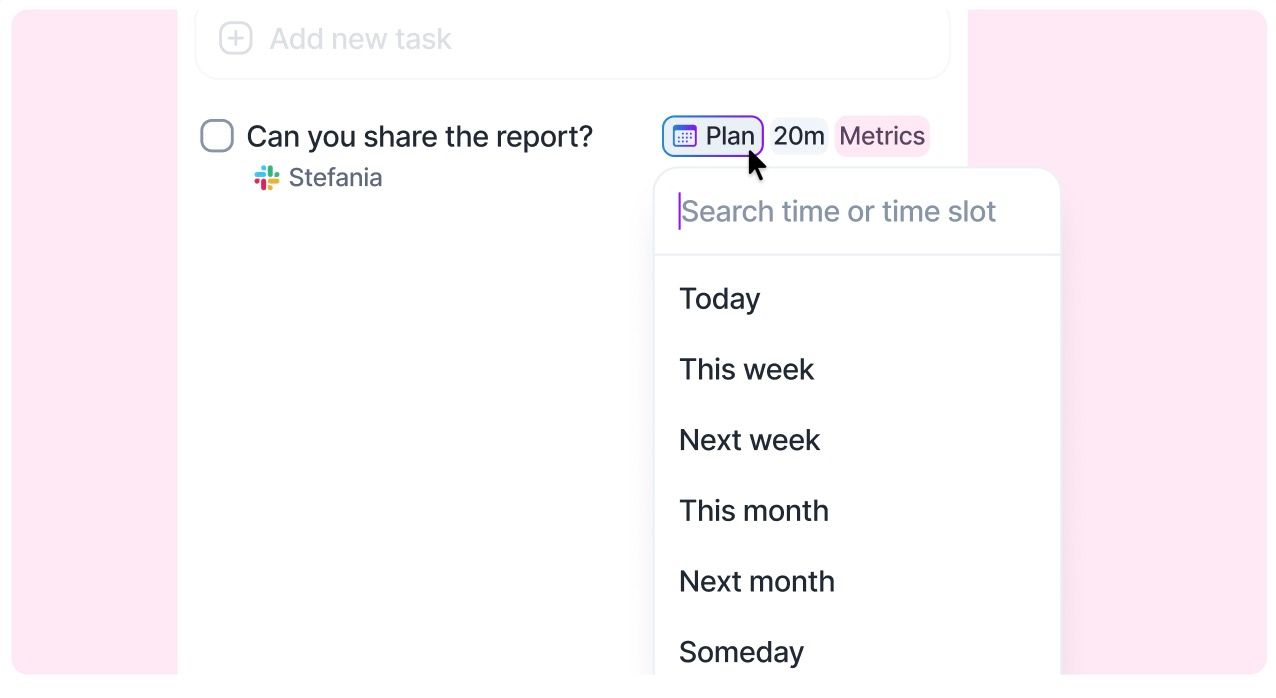This screenshot has width=1276, height=698.
Task: Click the Slack logo icon under the task
Action: (267, 178)
